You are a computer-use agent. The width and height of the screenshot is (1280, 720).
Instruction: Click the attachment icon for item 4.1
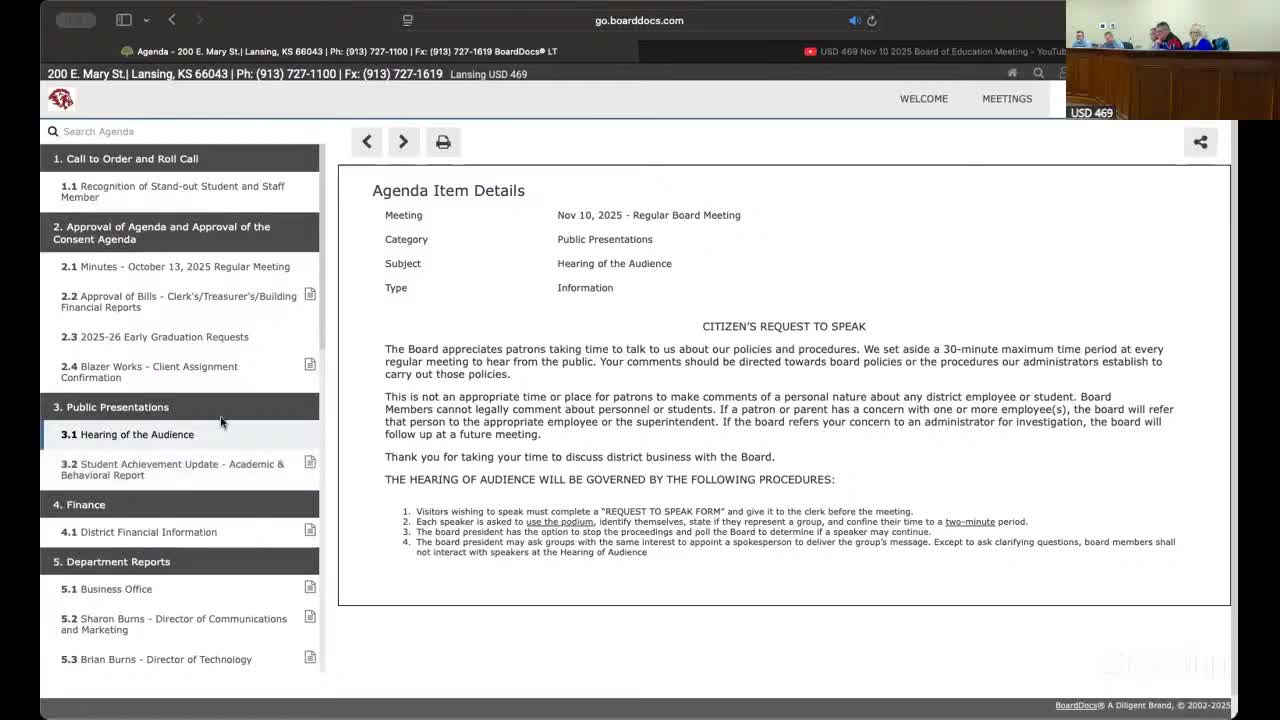[310, 530]
